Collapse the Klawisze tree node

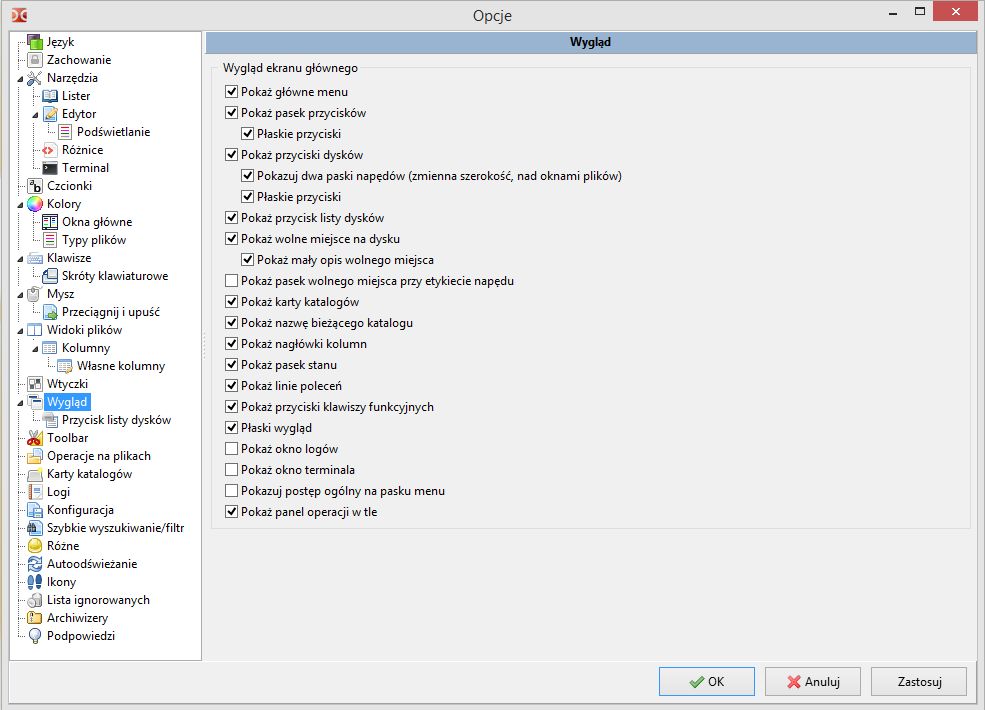pos(20,259)
